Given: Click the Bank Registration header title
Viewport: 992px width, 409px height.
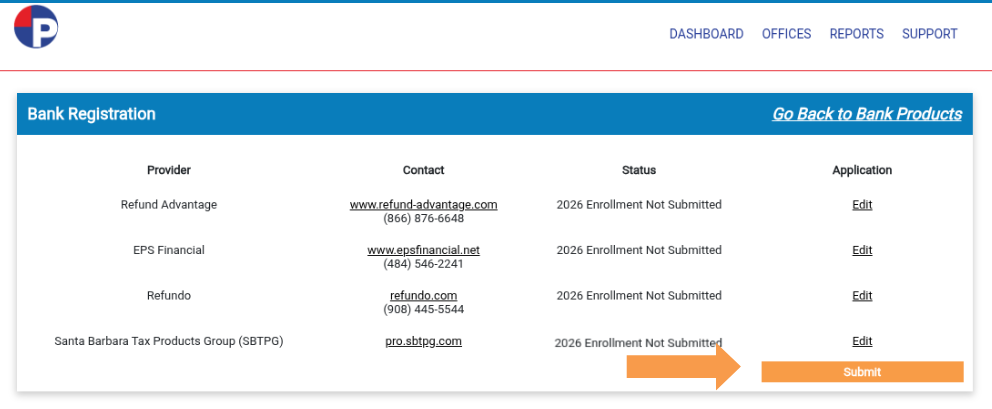Looking at the screenshot, I should pyautogui.click(x=91, y=114).
